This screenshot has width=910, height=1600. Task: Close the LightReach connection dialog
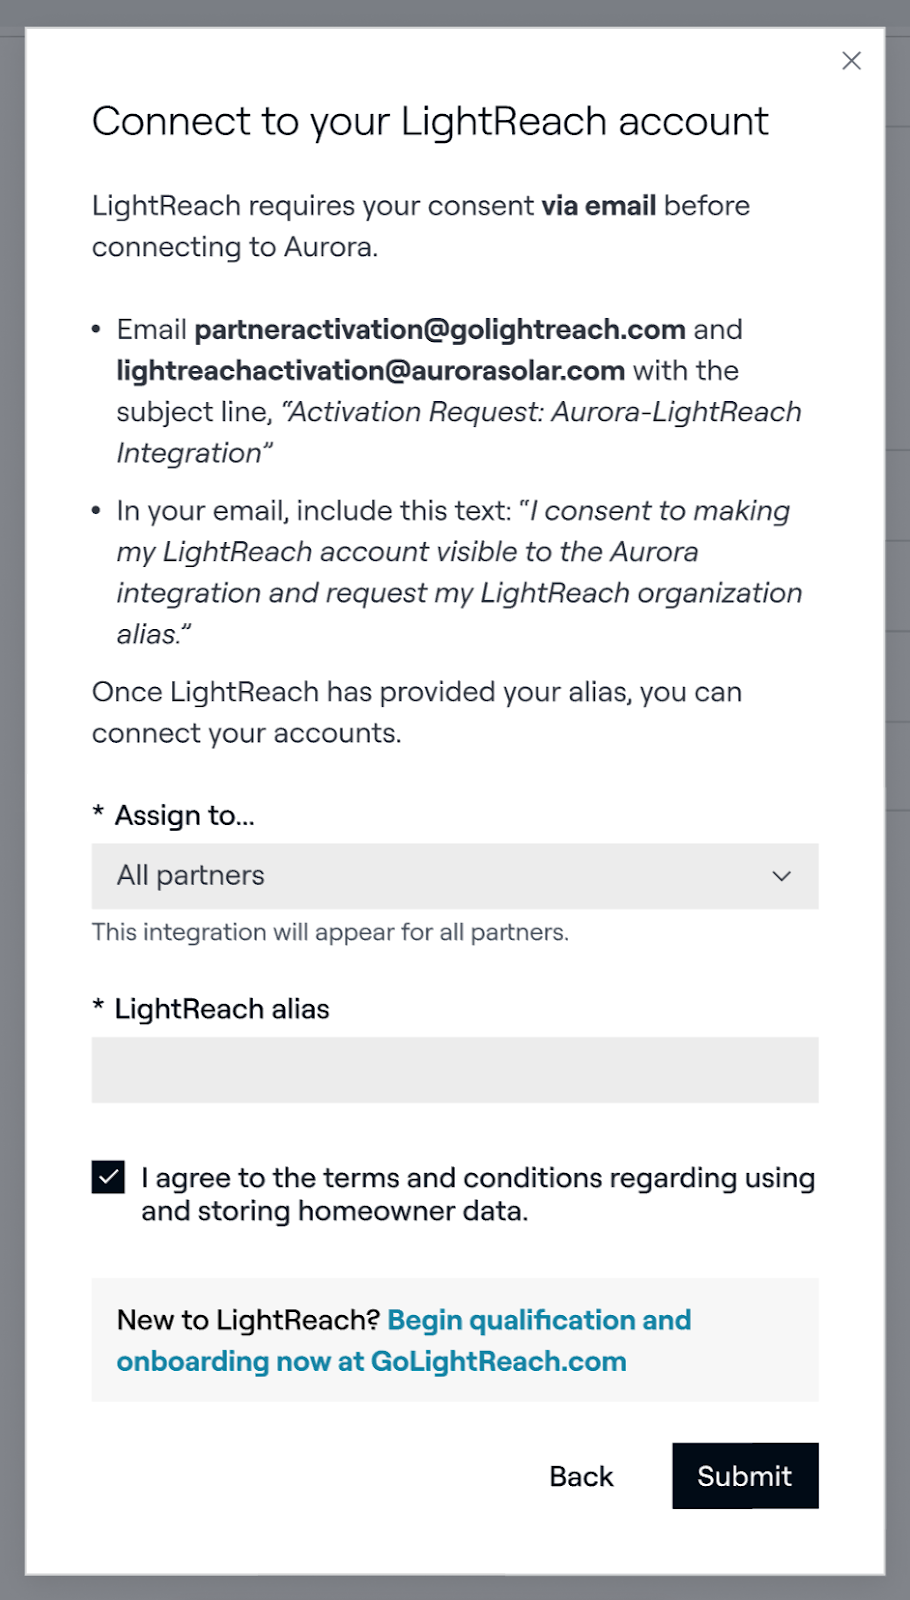(x=851, y=61)
